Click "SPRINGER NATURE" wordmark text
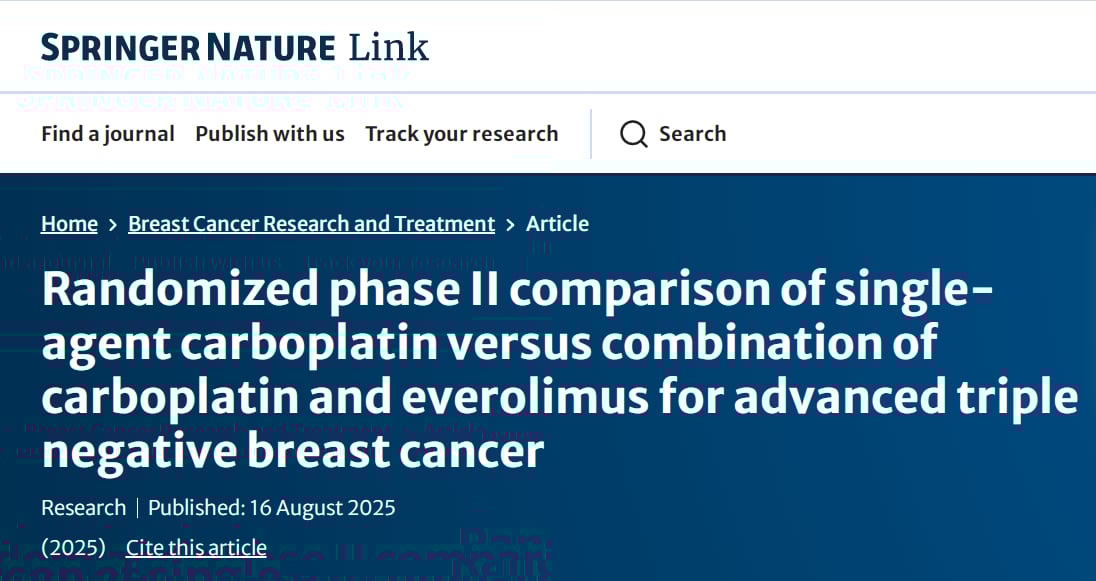 click(188, 48)
